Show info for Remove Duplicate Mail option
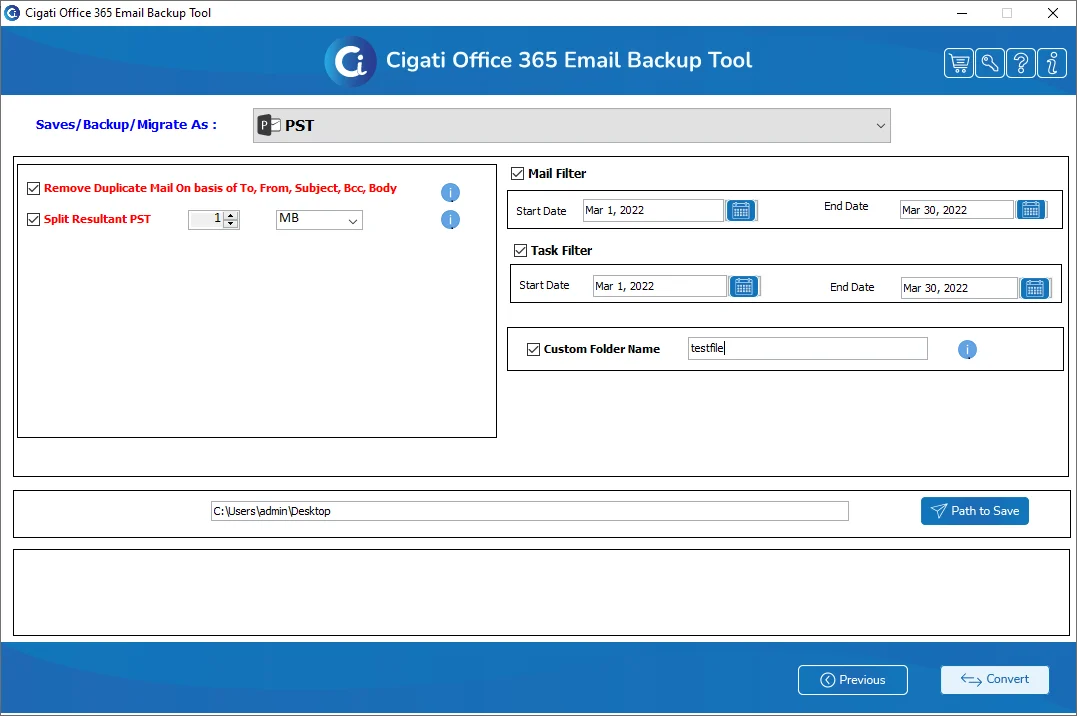1077x716 pixels. point(450,192)
